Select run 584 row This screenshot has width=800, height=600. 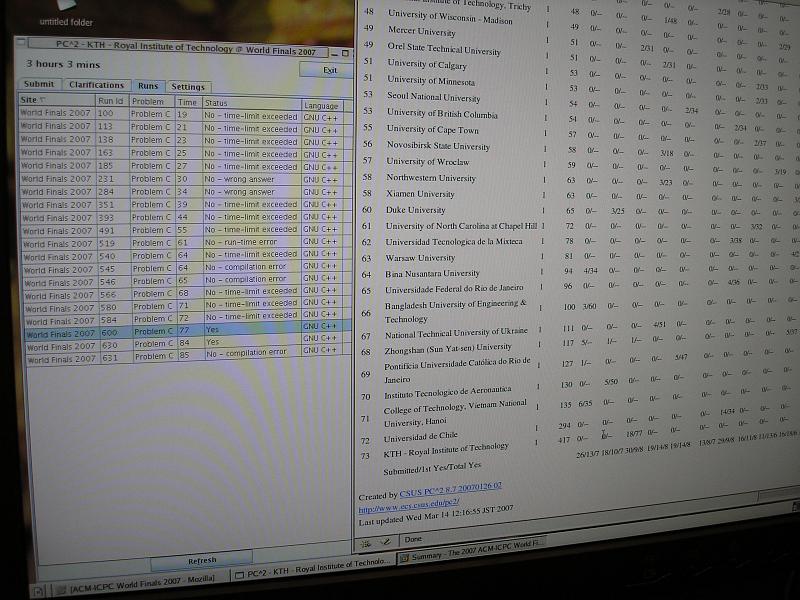(189, 317)
